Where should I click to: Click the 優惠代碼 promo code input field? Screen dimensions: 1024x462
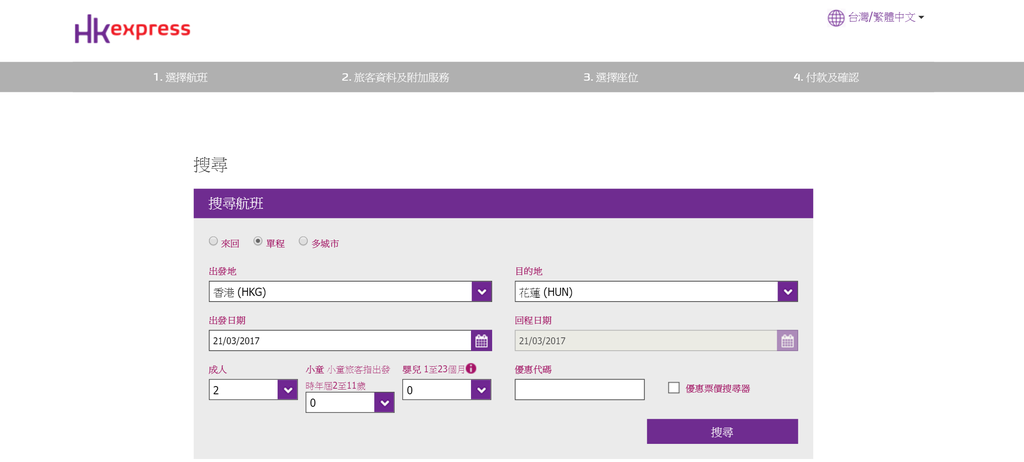tap(579, 390)
